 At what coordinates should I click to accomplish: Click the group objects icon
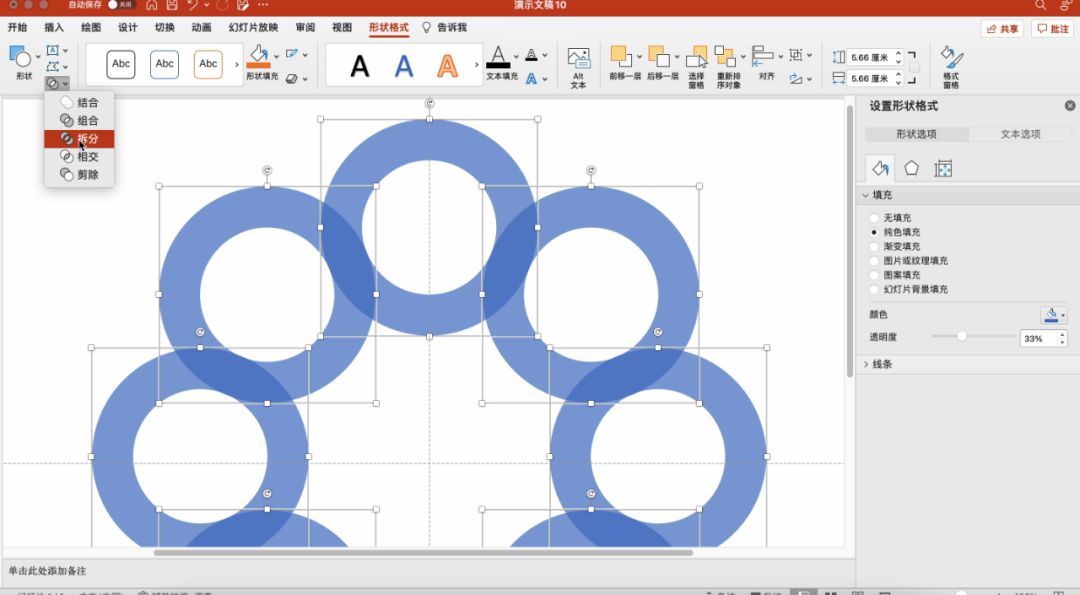click(x=796, y=54)
